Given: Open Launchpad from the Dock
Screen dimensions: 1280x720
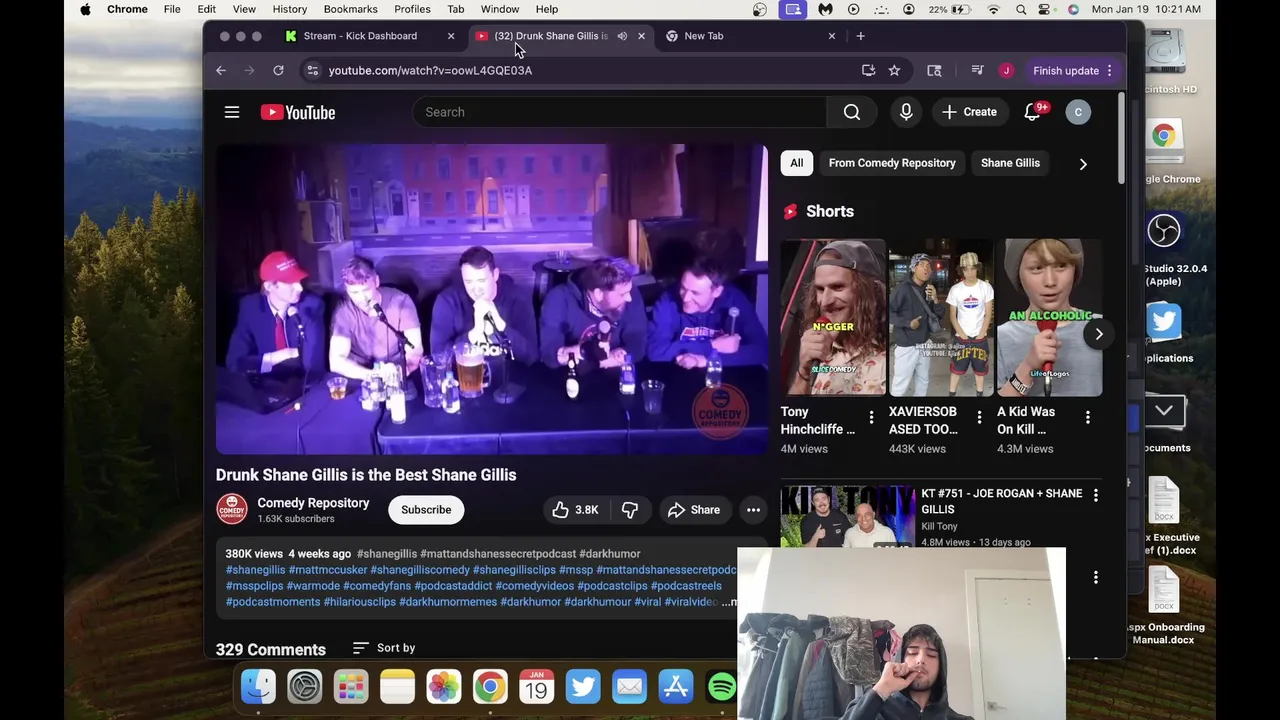Looking at the screenshot, I should pyautogui.click(x=351, y=686).
